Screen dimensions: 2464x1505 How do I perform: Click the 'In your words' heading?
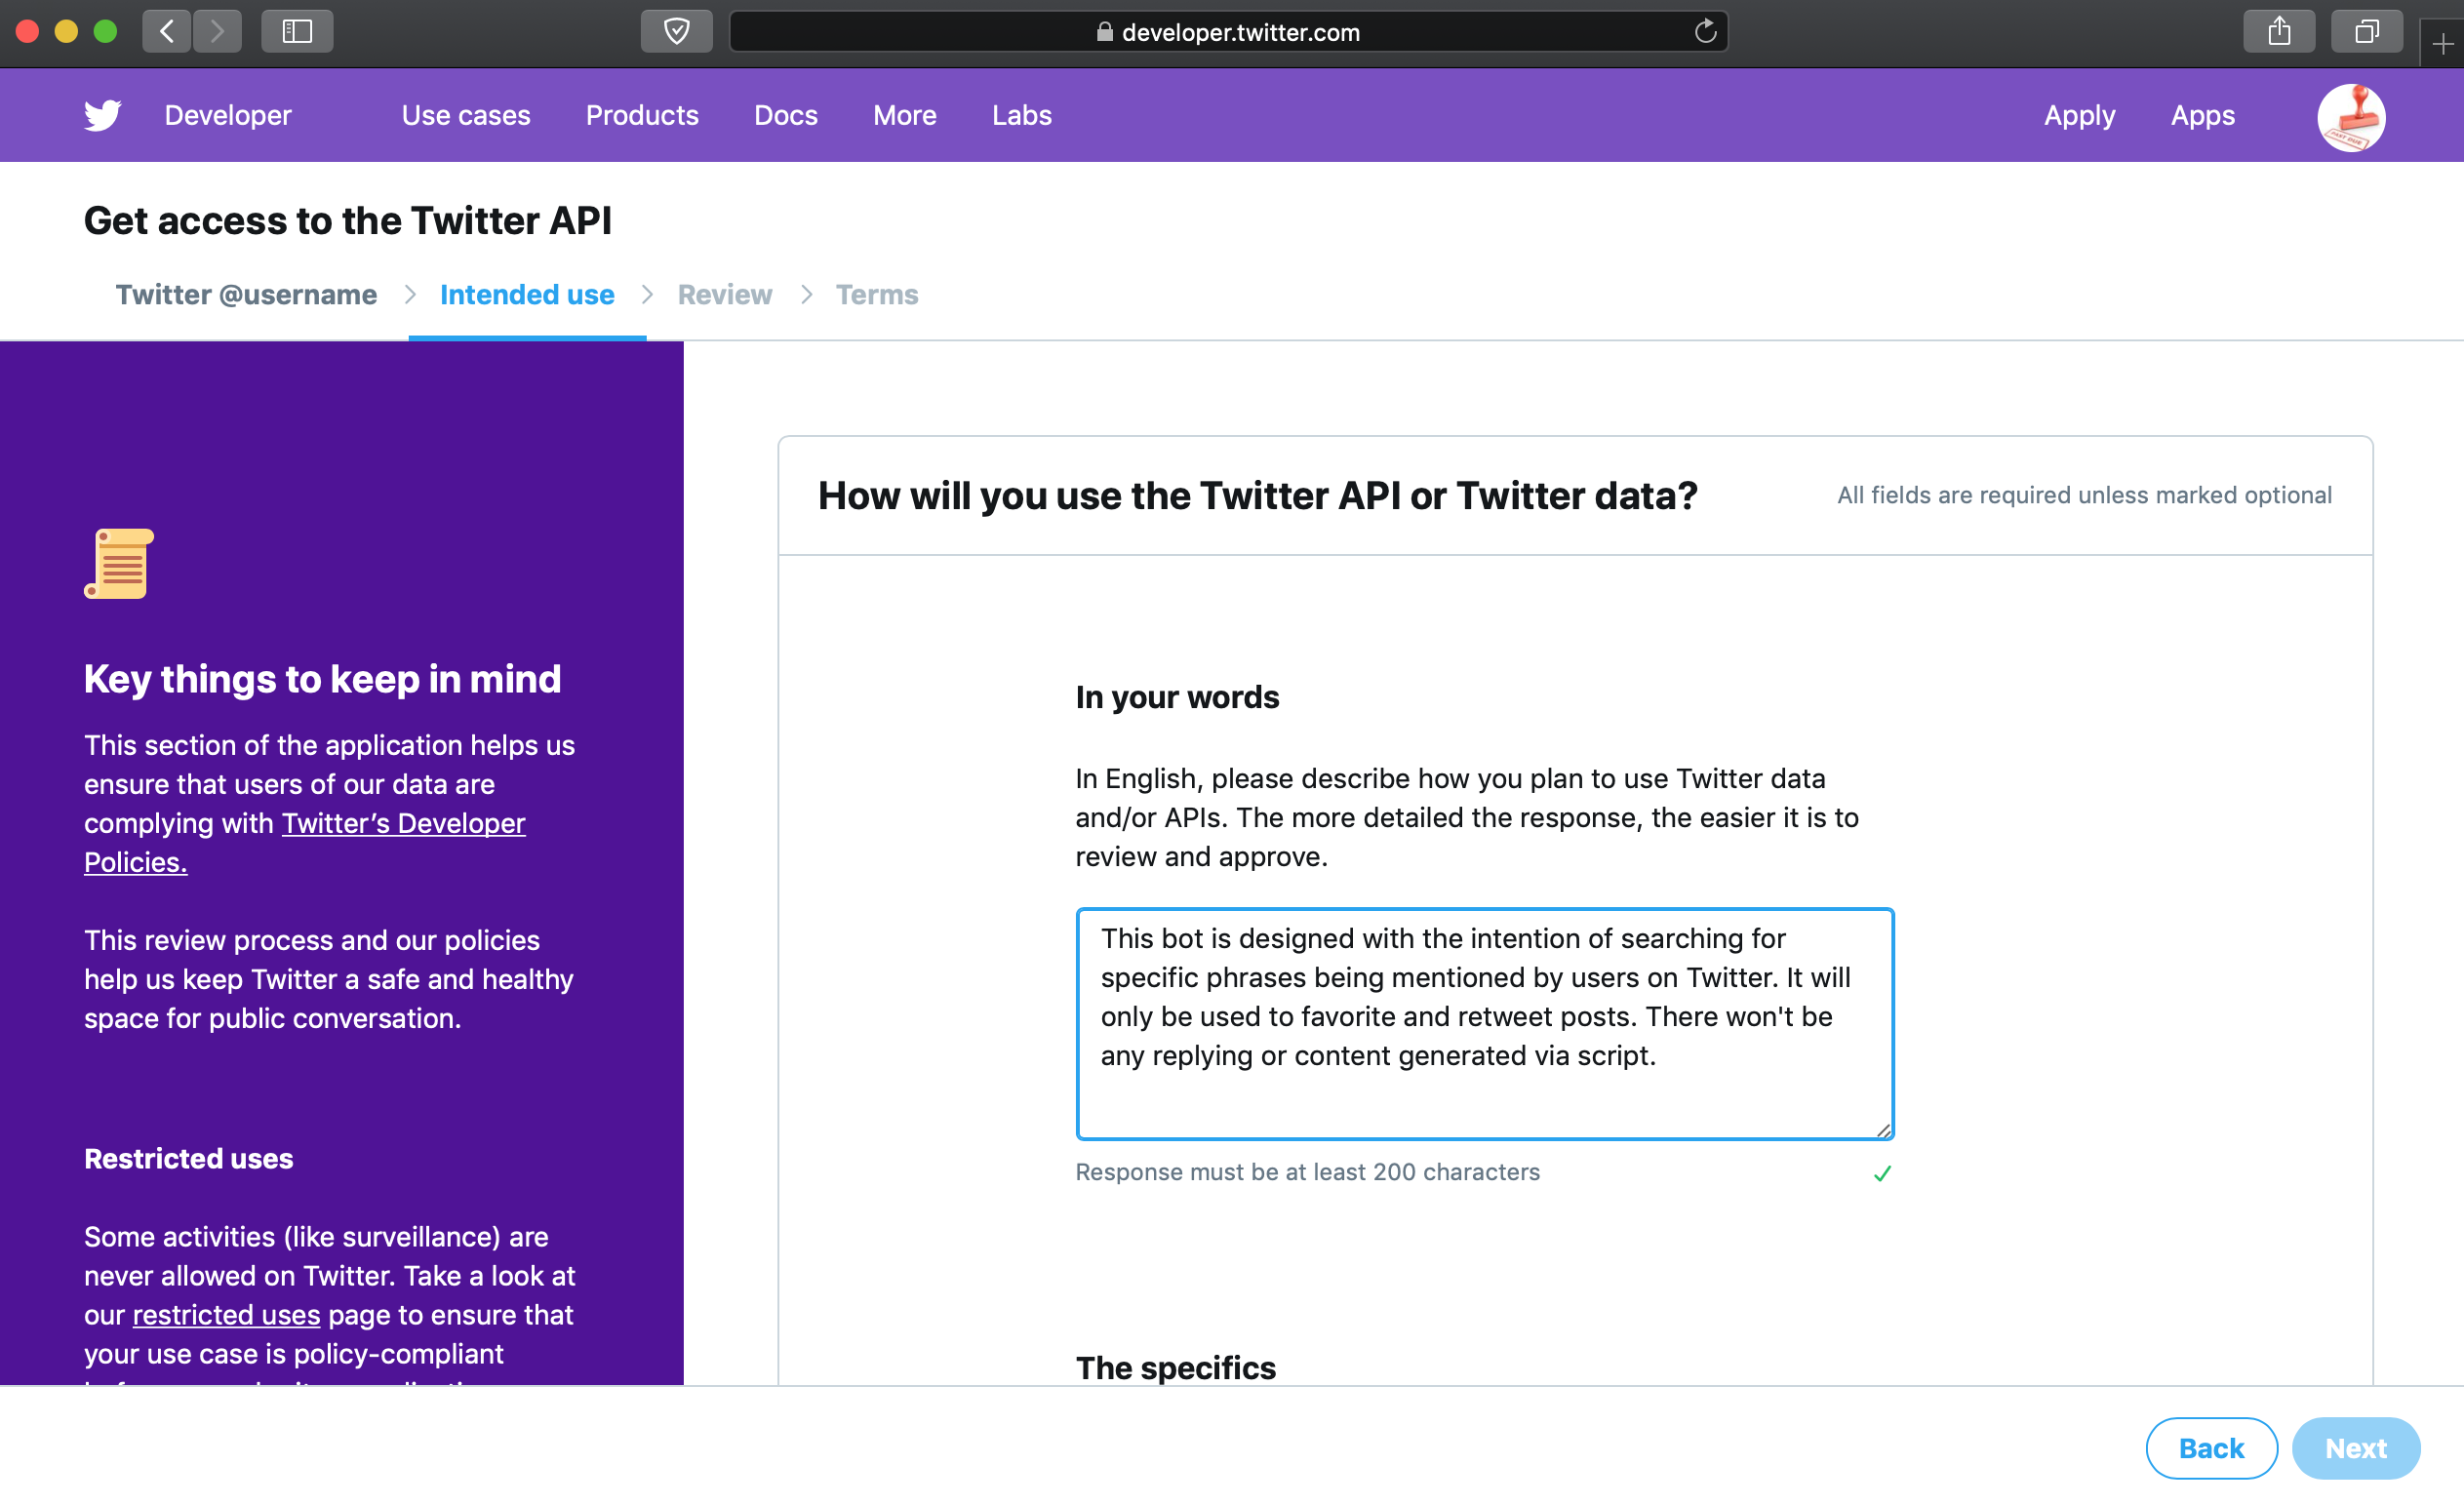pyautogui.click(x=1177, y=697)
